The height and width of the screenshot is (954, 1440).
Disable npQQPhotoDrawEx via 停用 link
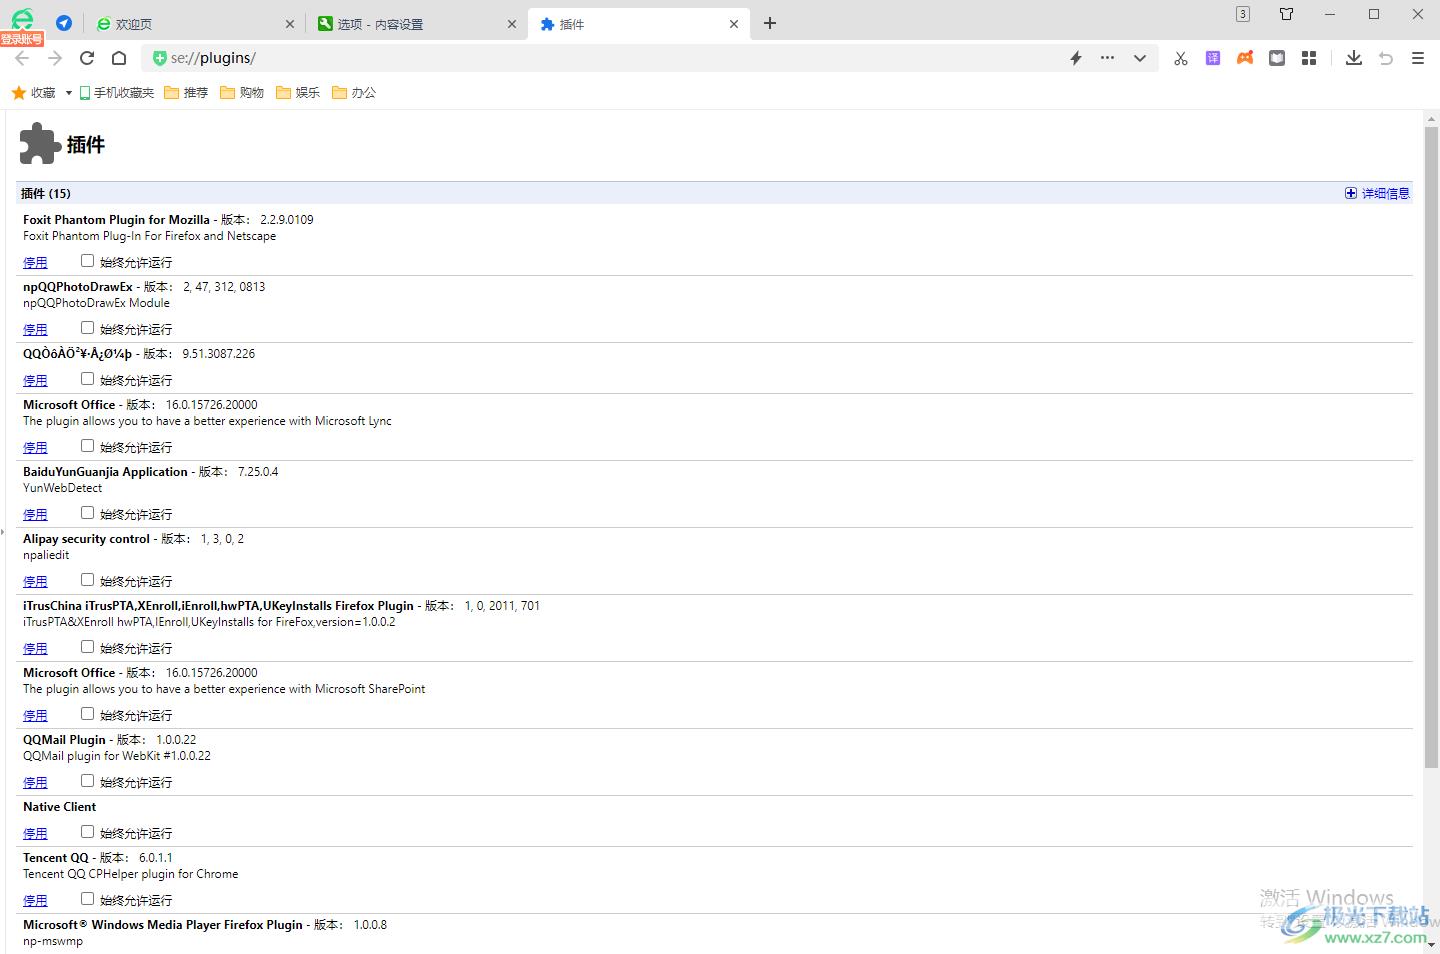point(35,330)
